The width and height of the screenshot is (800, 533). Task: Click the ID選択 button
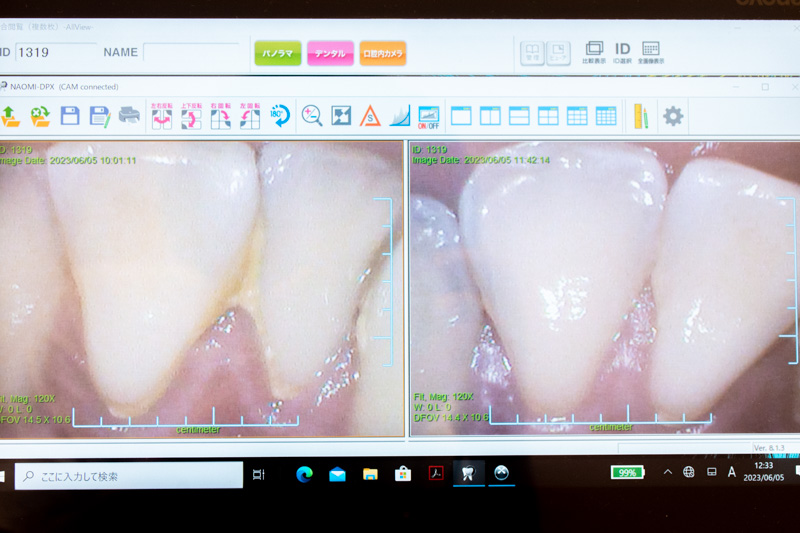coord(622,52)
